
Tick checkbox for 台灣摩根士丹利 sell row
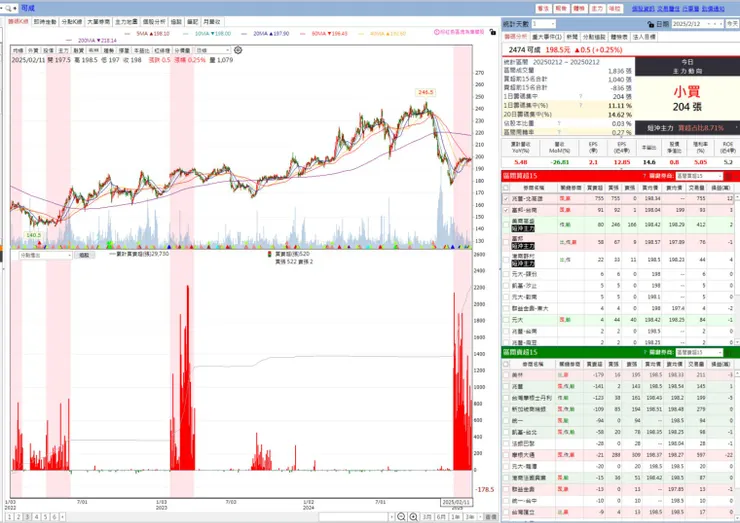506,398
